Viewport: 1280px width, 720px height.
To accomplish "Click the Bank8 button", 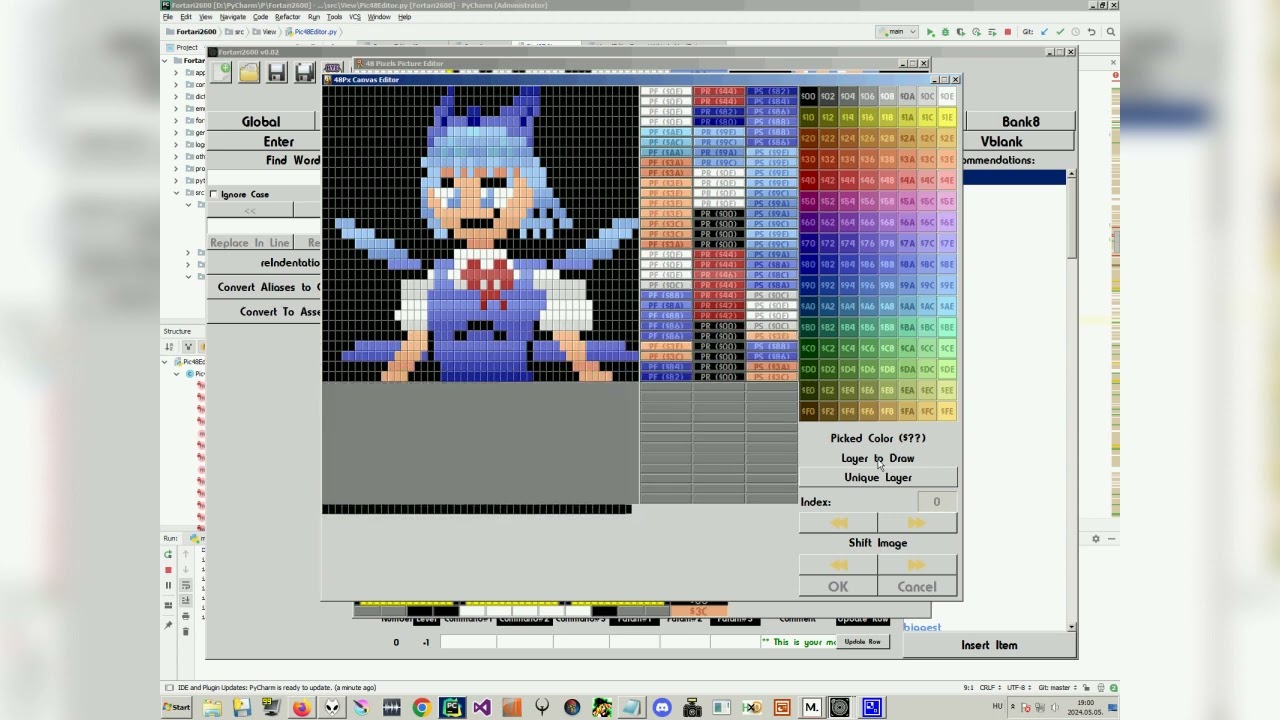I will [x=1021, y=122].
